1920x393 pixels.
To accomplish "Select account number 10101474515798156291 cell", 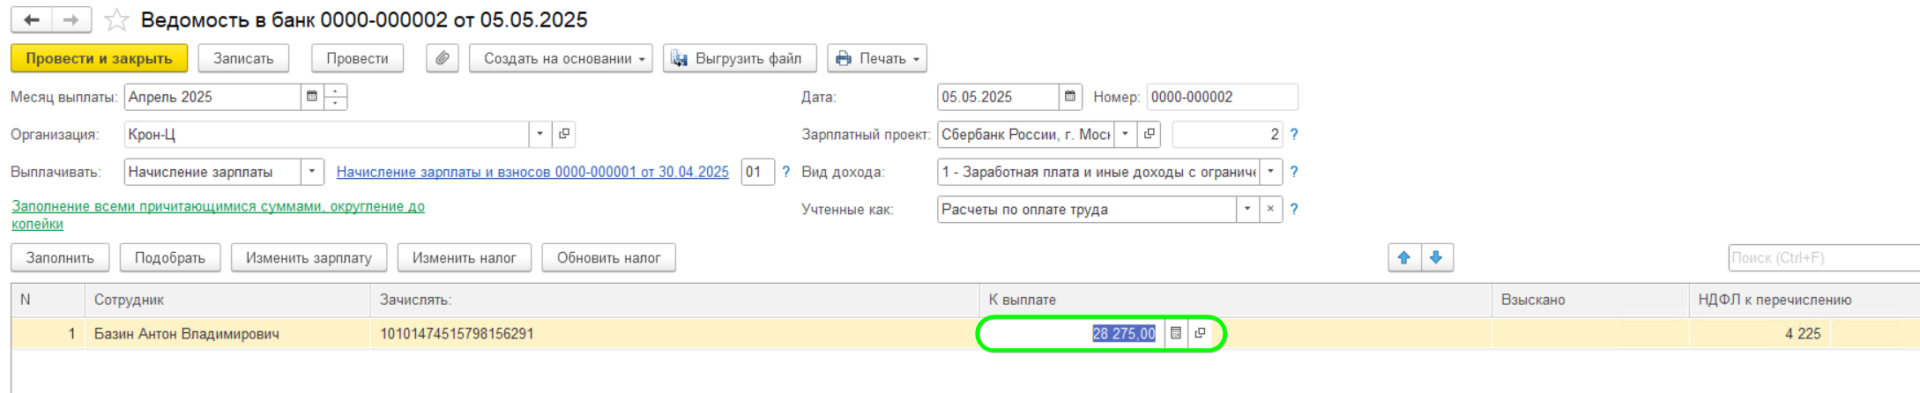I will (x=674, y=334).
